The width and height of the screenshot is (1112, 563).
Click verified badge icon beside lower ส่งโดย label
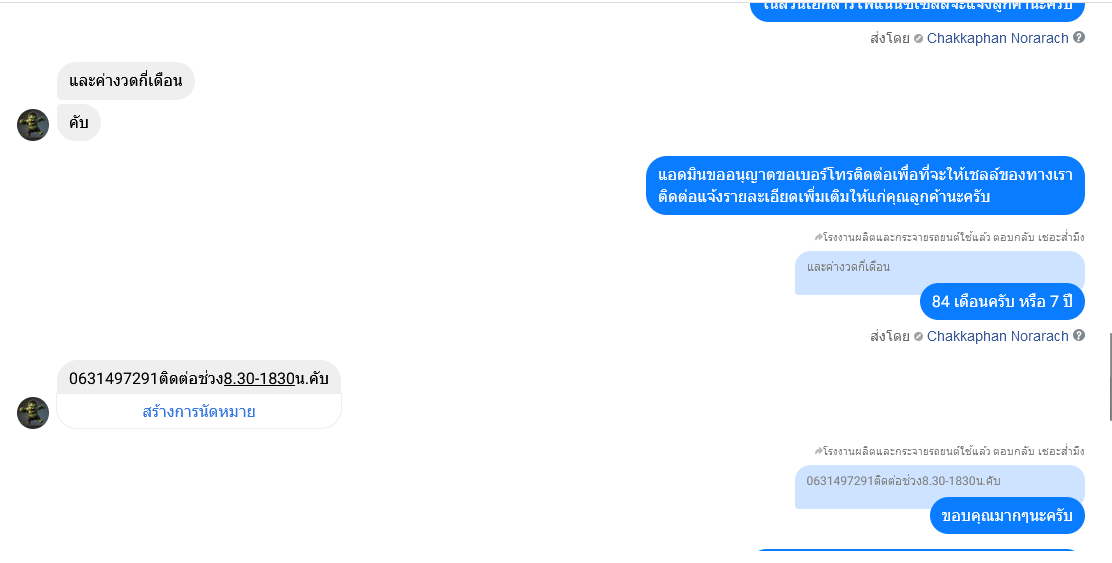[918, 337]
